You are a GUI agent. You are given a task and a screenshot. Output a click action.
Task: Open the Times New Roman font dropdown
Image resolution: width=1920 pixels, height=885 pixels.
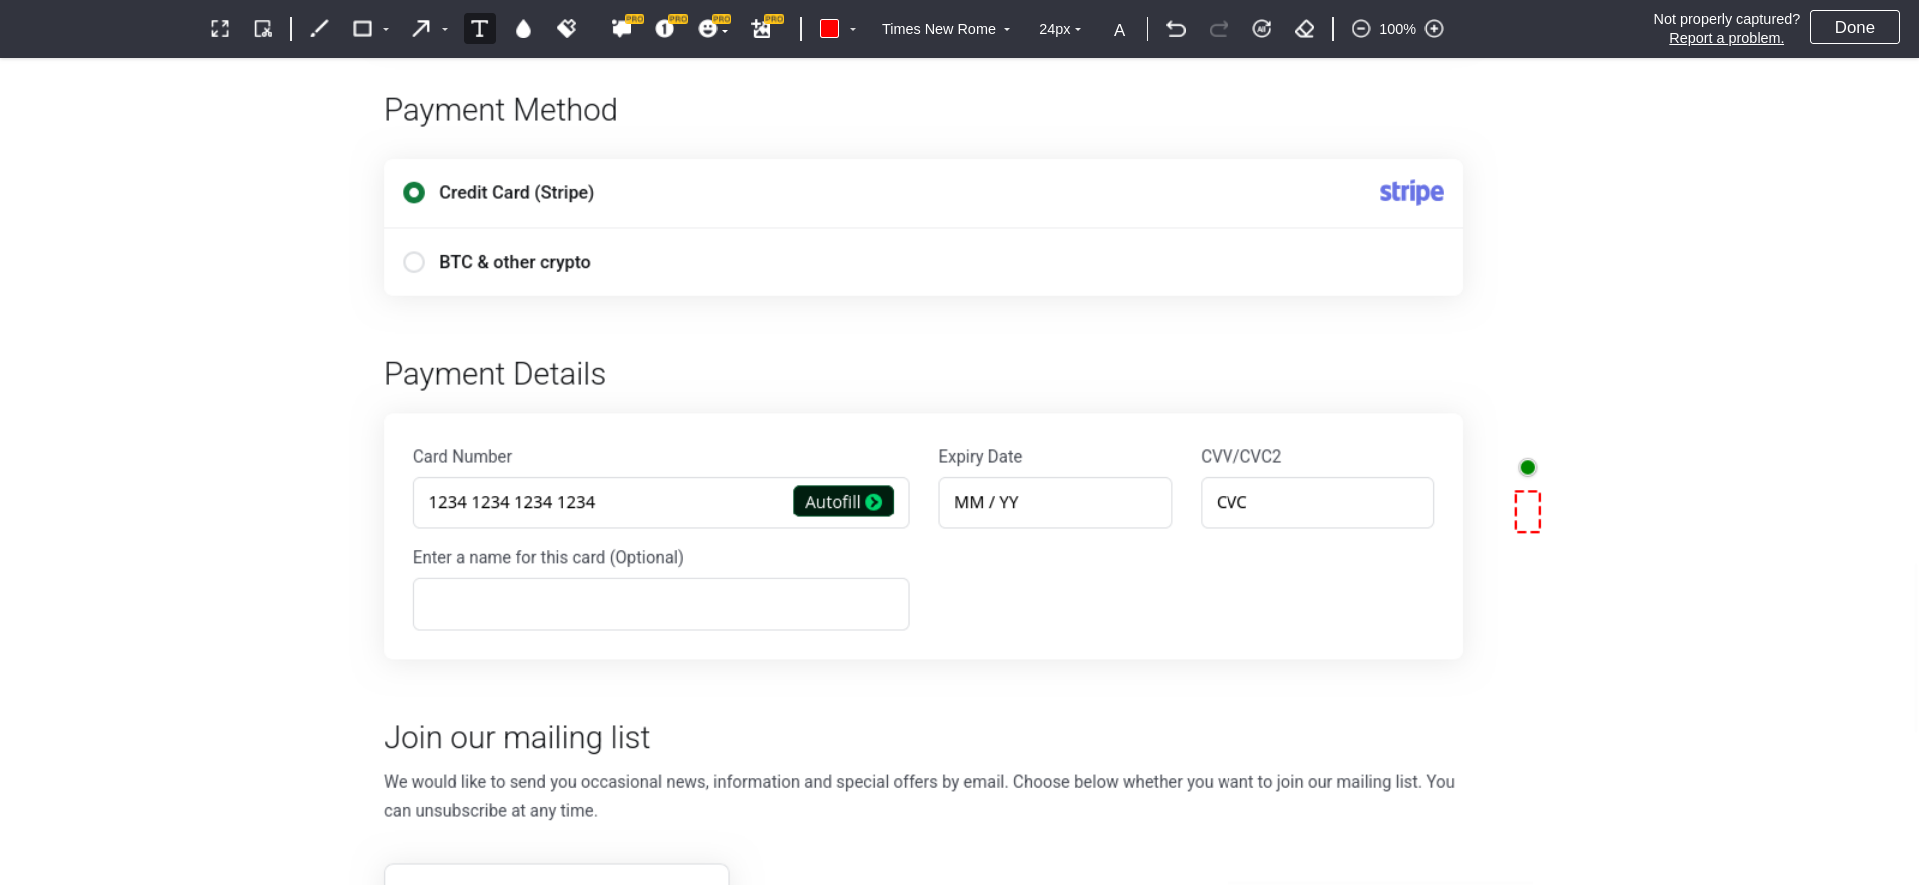(945, 29)
